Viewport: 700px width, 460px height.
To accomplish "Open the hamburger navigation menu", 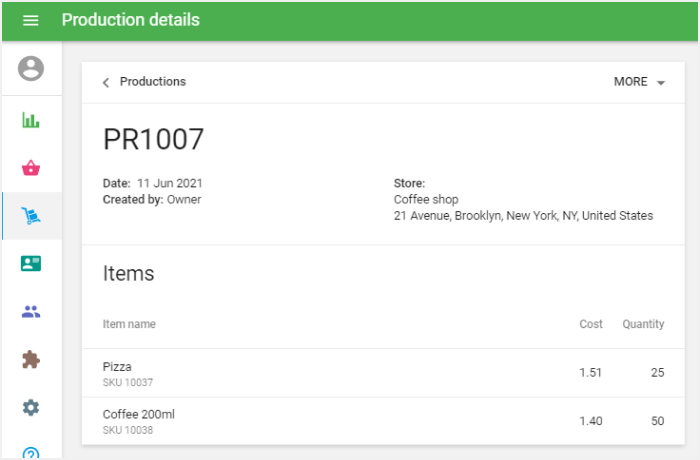I will click(x=31, y=20).
